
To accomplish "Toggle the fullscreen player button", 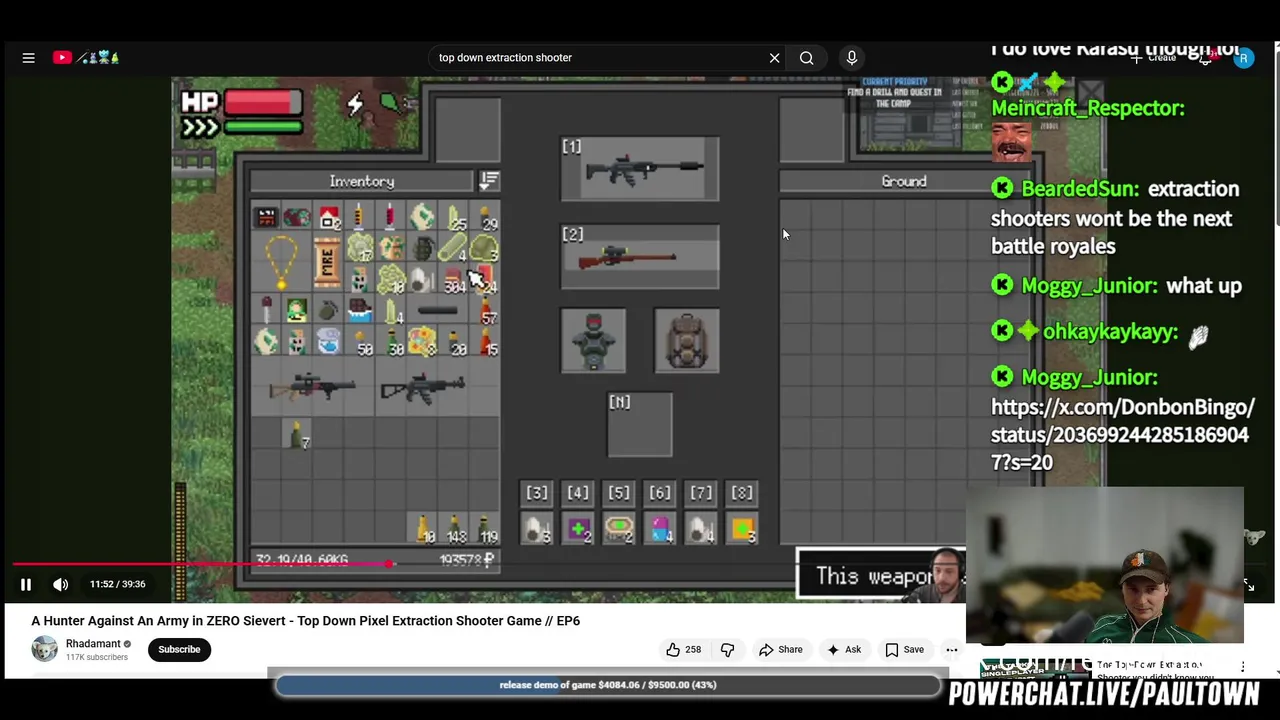I will [x=1248, y=584].
